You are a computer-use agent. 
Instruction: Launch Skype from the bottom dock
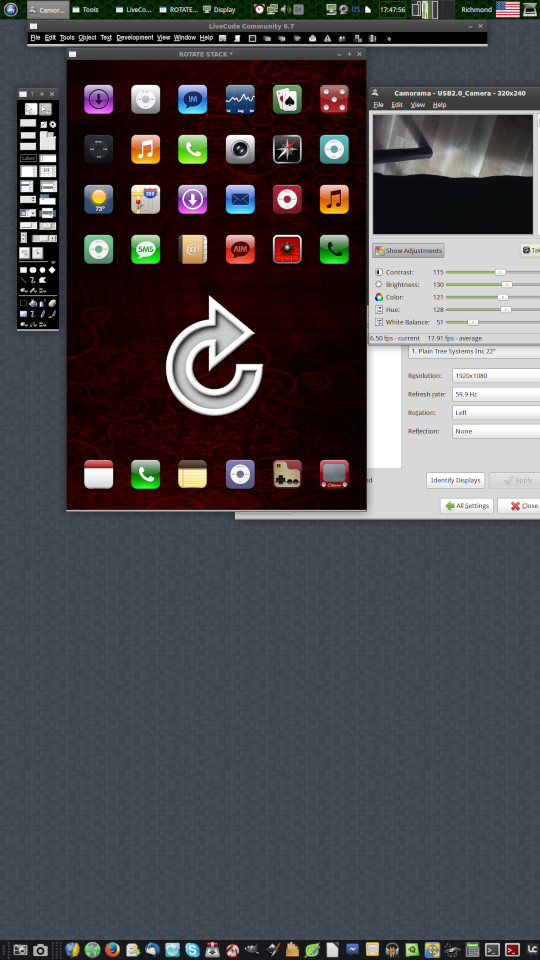(192, 950)
